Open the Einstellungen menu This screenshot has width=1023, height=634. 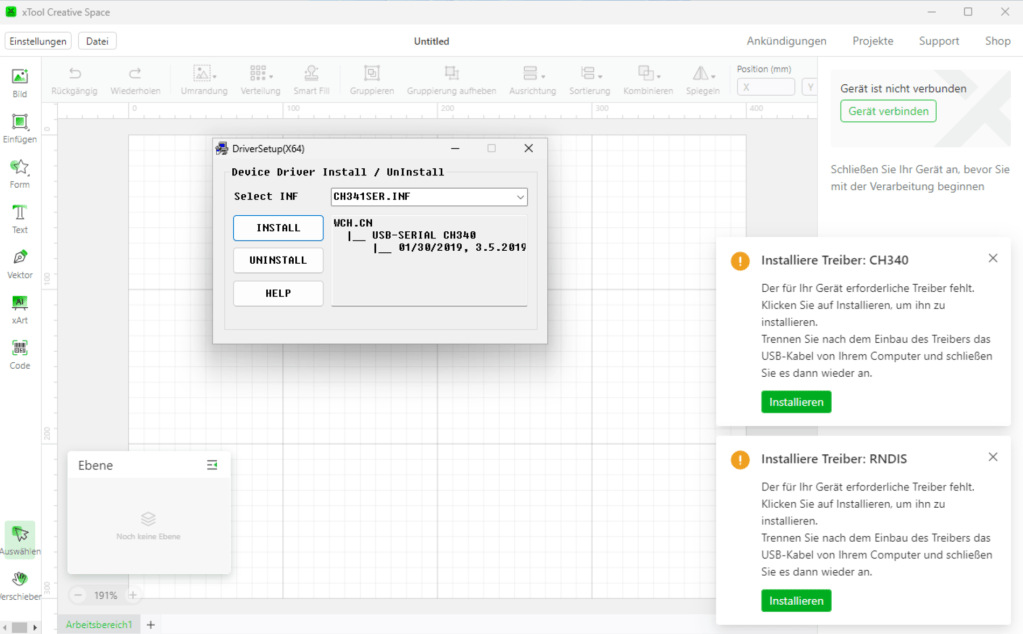[38, 41]
